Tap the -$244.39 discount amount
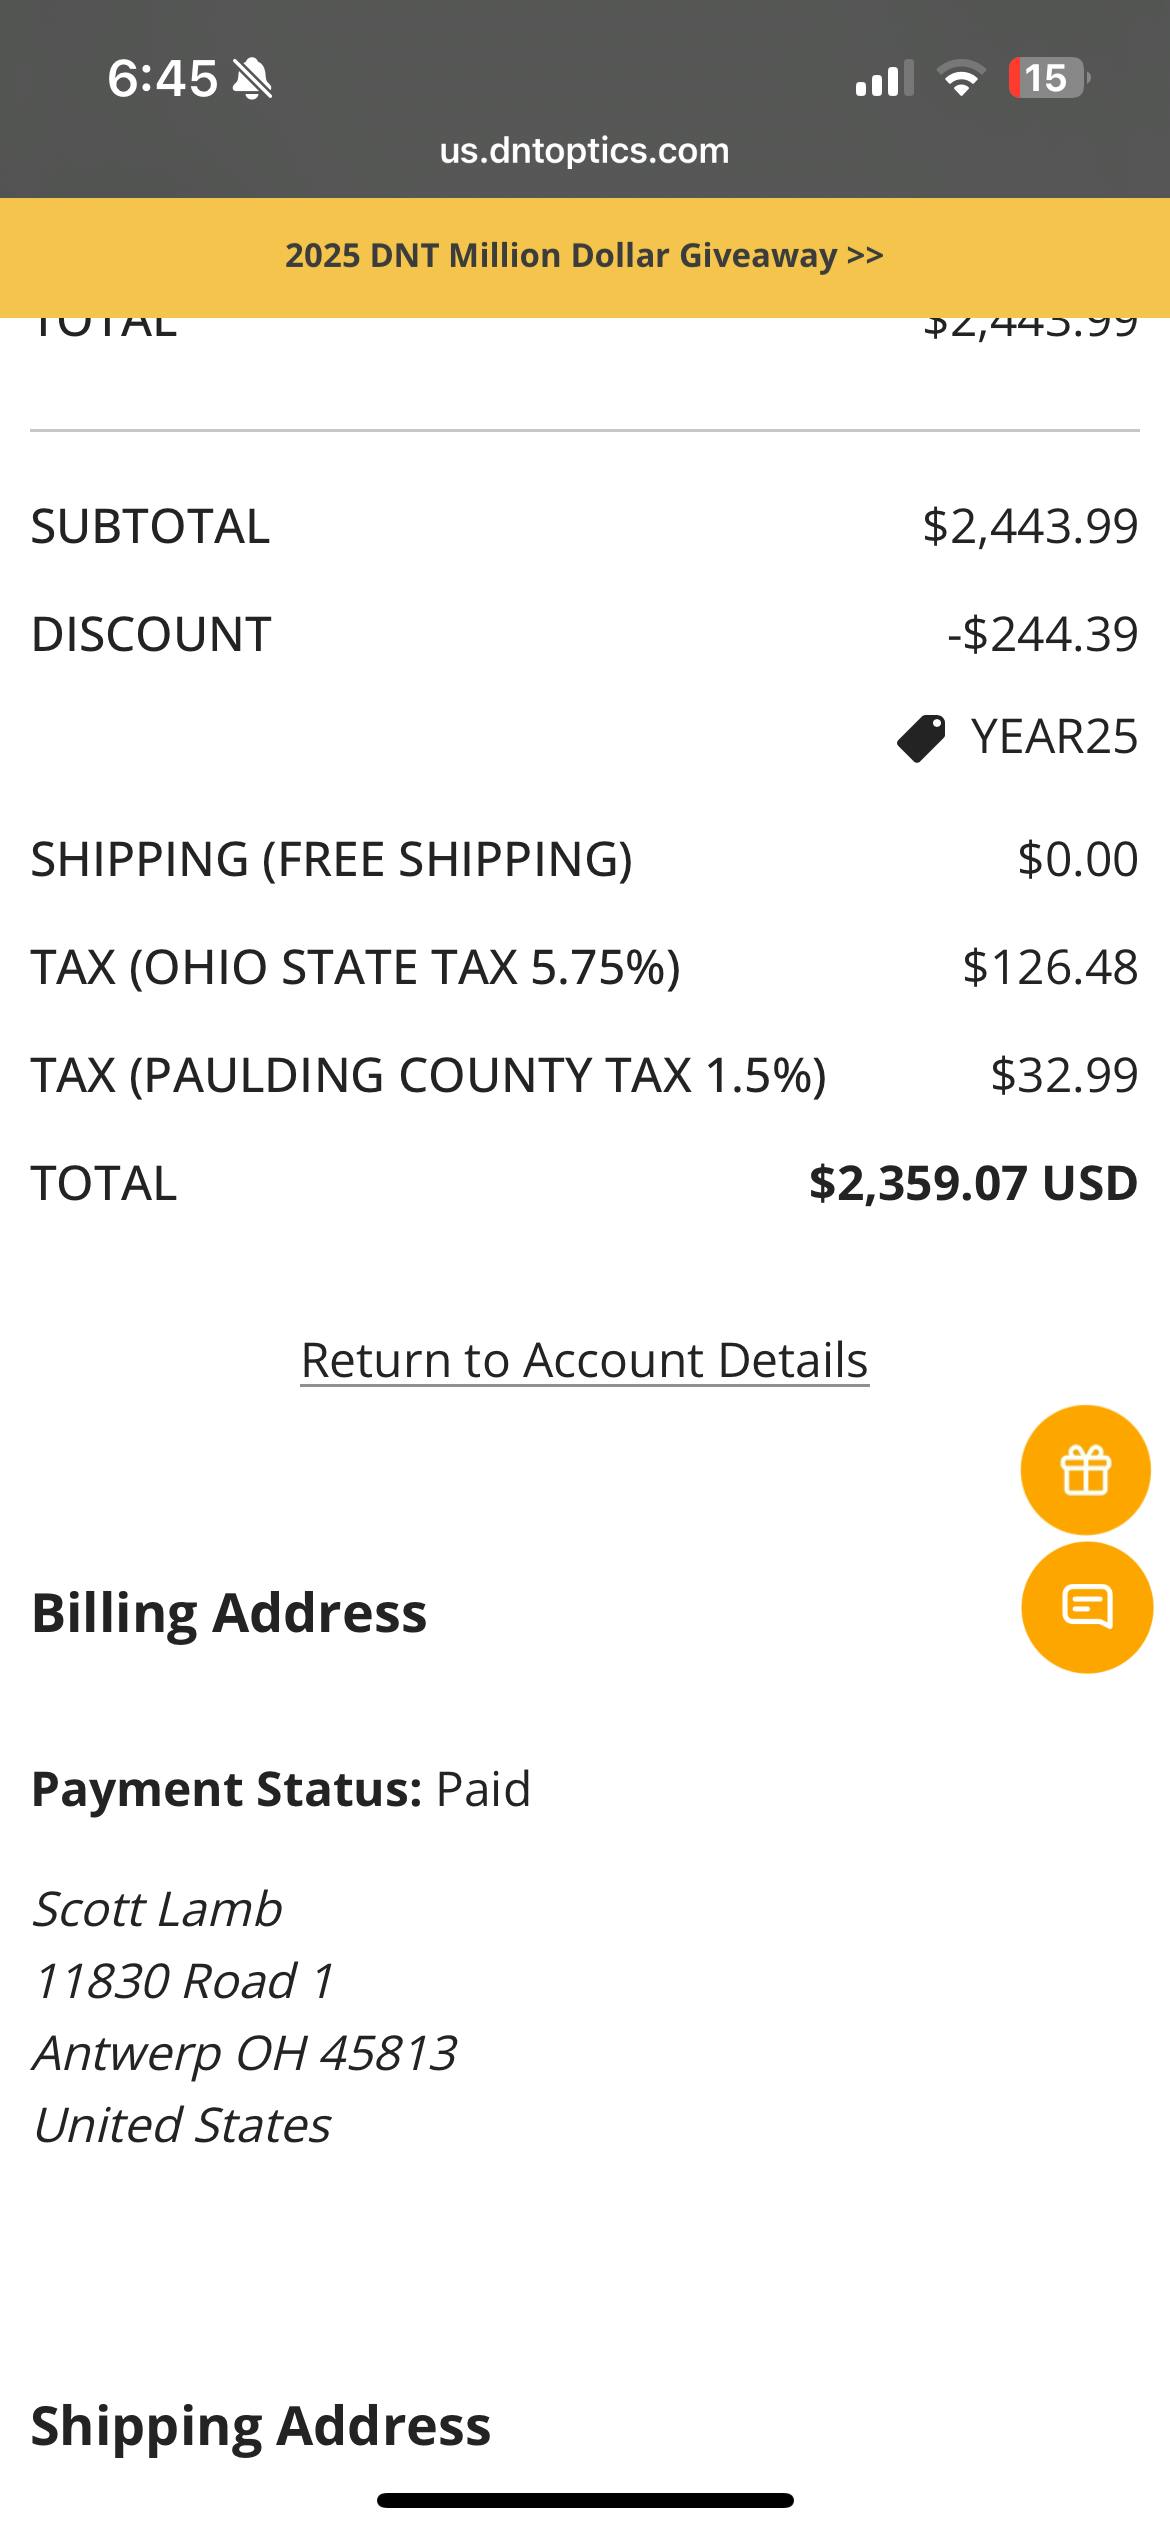This screenshot has height=2532, width=1170. point(1042,634)
